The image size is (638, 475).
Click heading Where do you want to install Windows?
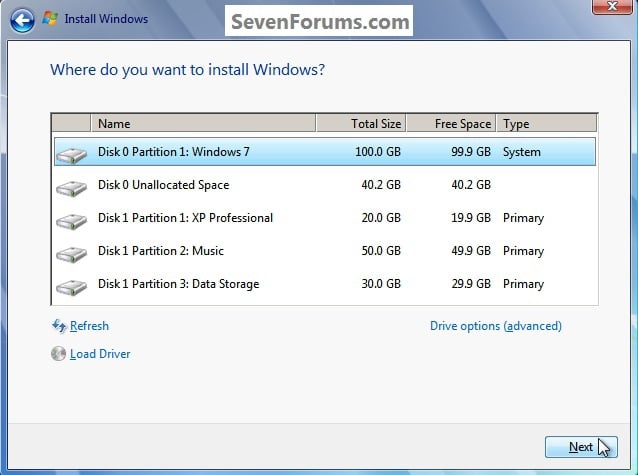188,70
